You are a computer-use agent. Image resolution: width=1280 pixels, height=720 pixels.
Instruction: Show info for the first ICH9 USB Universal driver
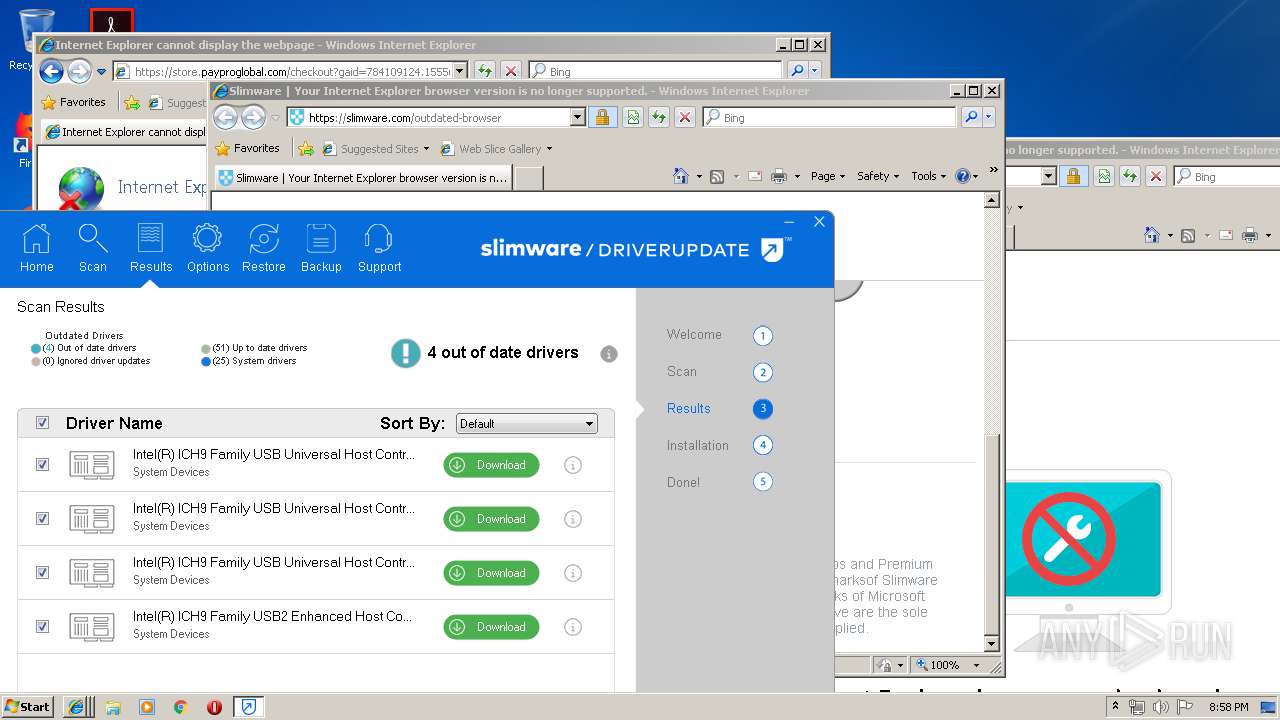click(x=573, y=465)
